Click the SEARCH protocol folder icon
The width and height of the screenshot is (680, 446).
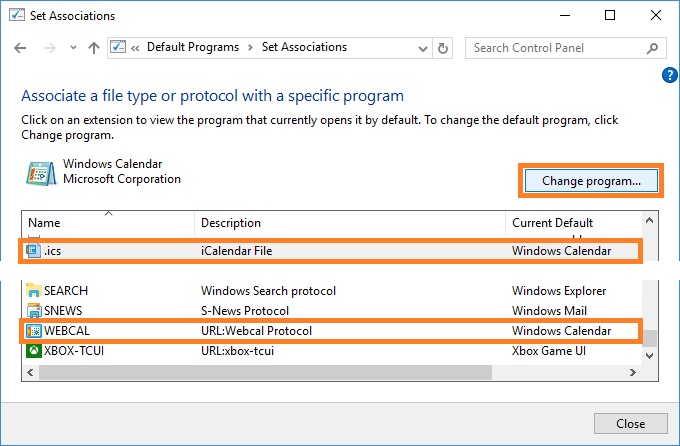pos(33,290)
